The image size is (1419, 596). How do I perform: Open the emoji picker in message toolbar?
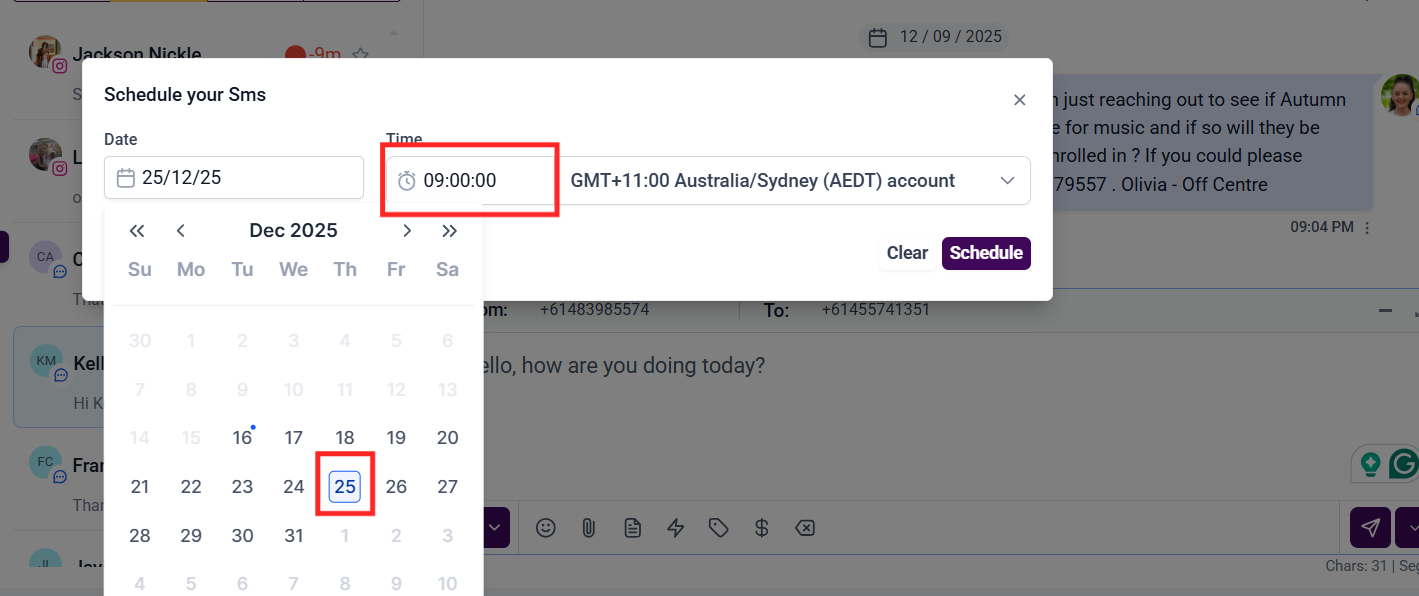point(545,527)
